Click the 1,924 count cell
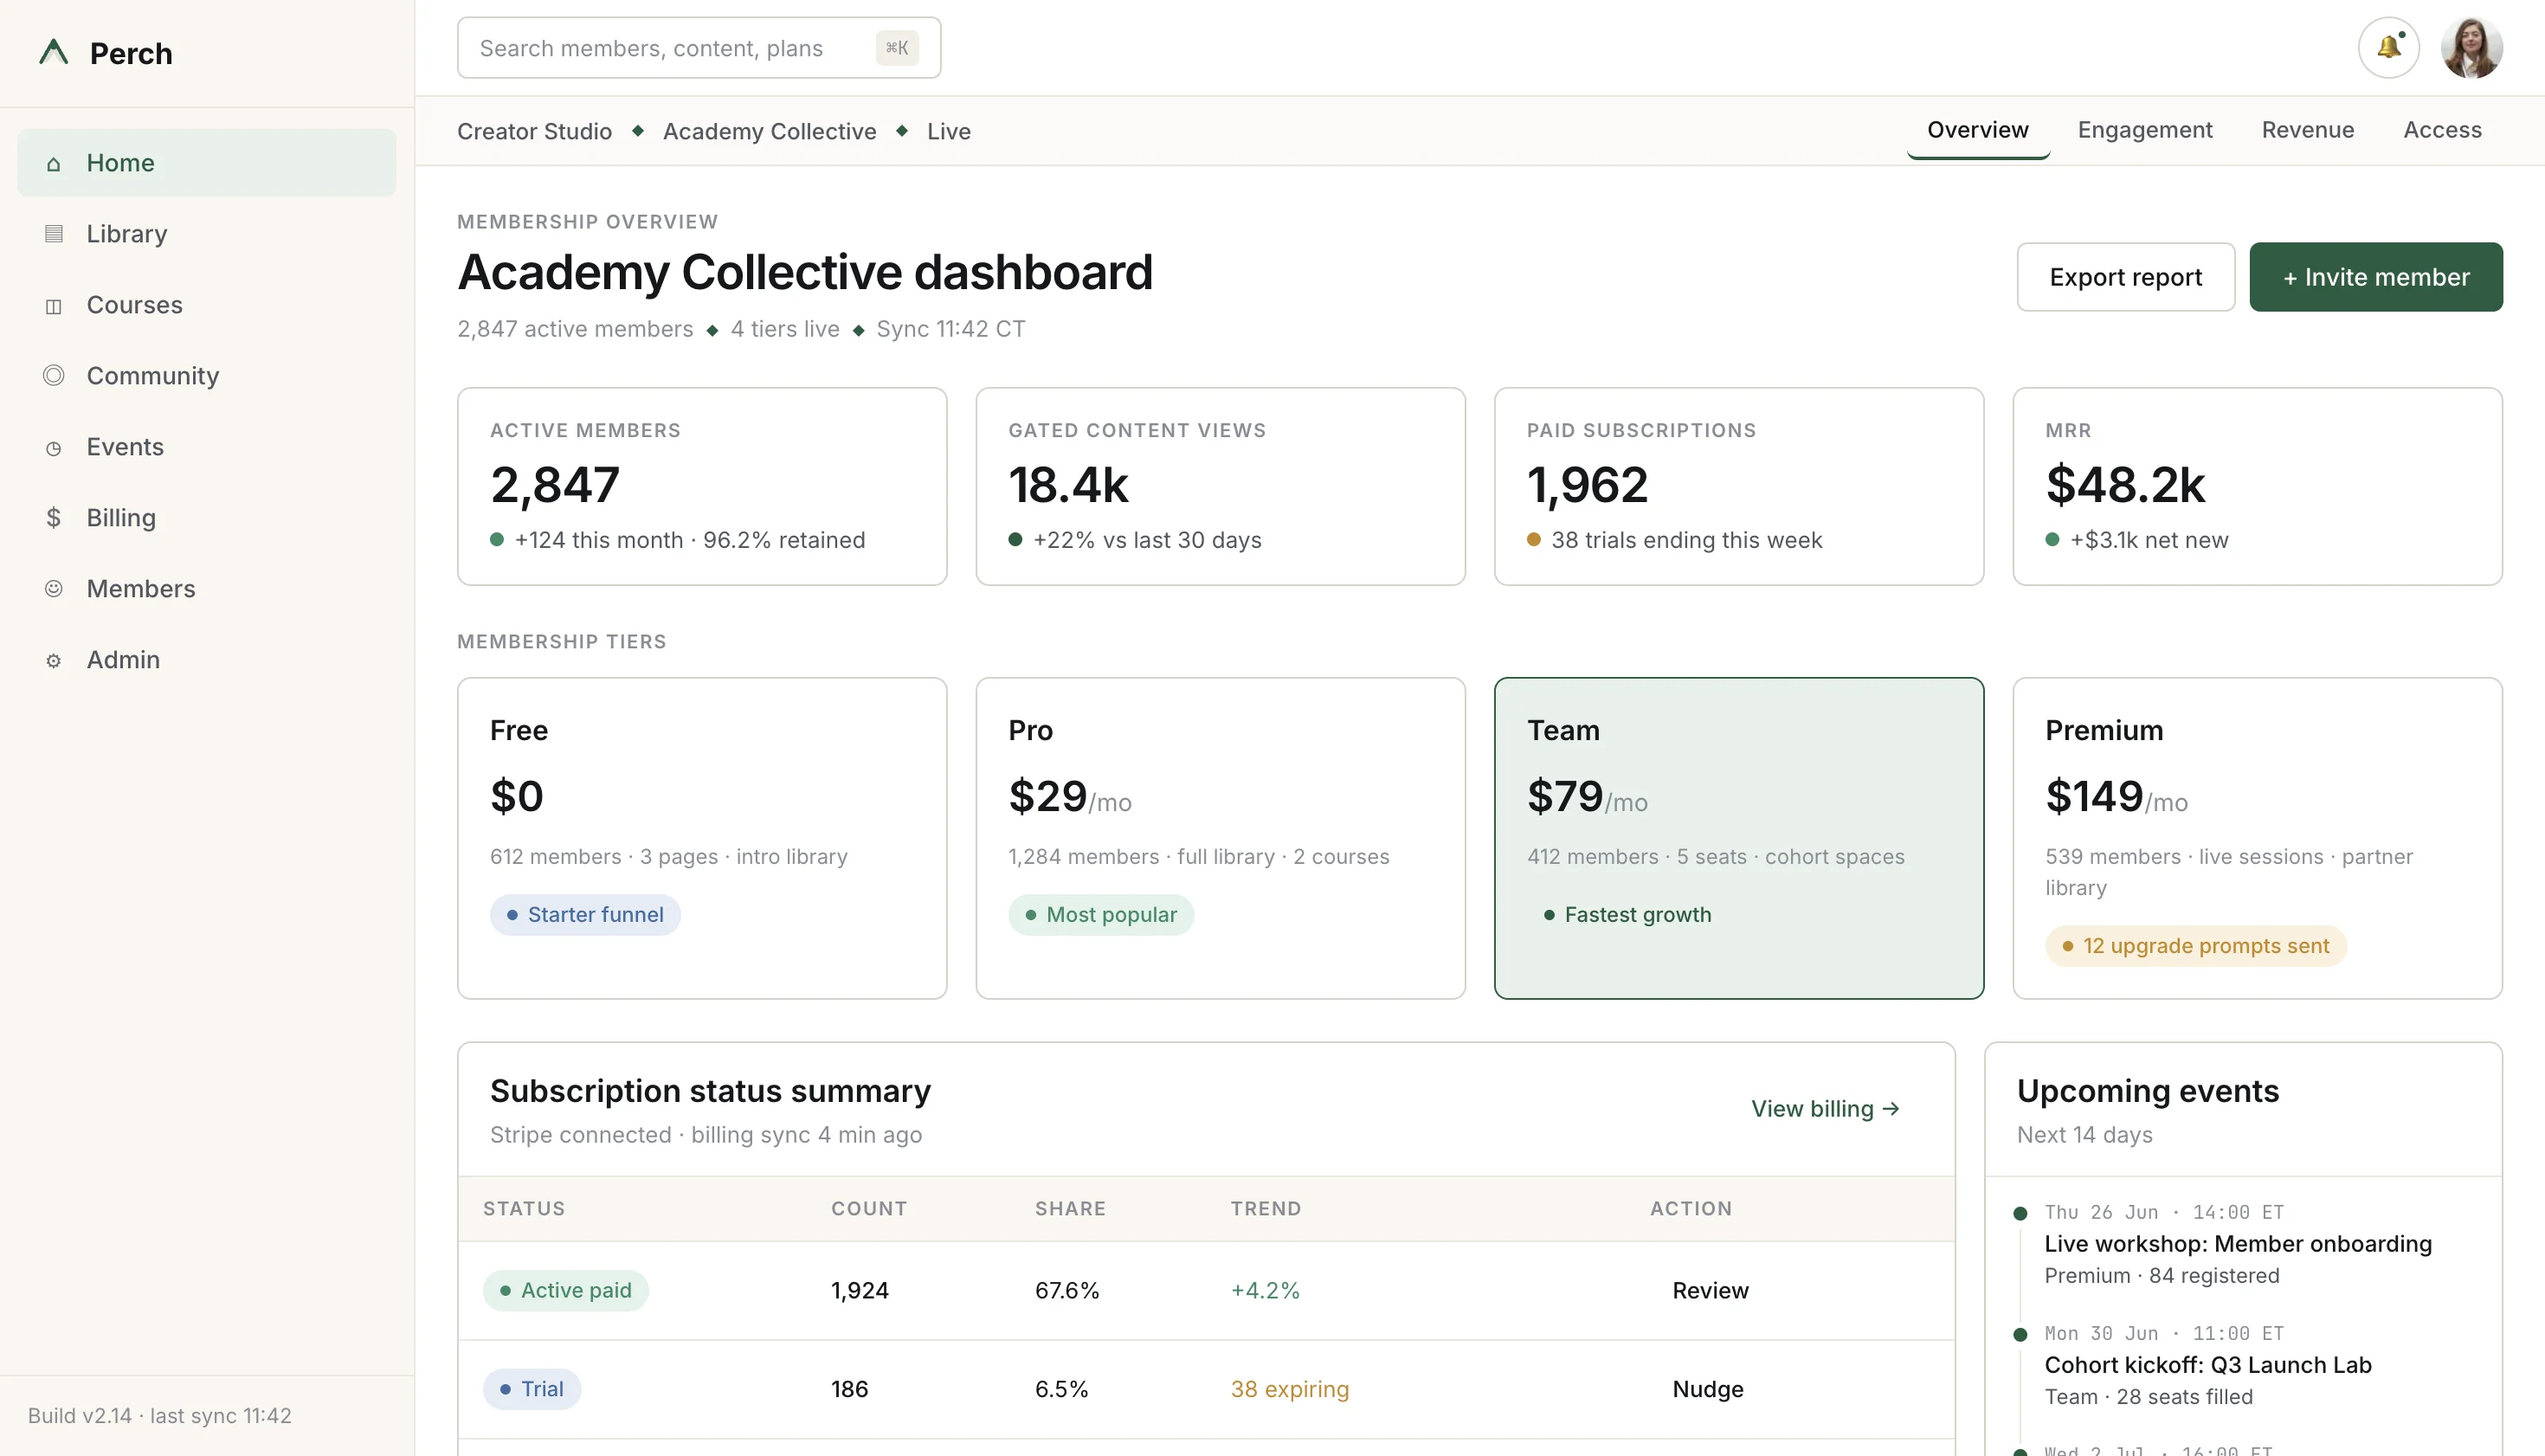2545x1456 pixels. (x=860, y=1291)
